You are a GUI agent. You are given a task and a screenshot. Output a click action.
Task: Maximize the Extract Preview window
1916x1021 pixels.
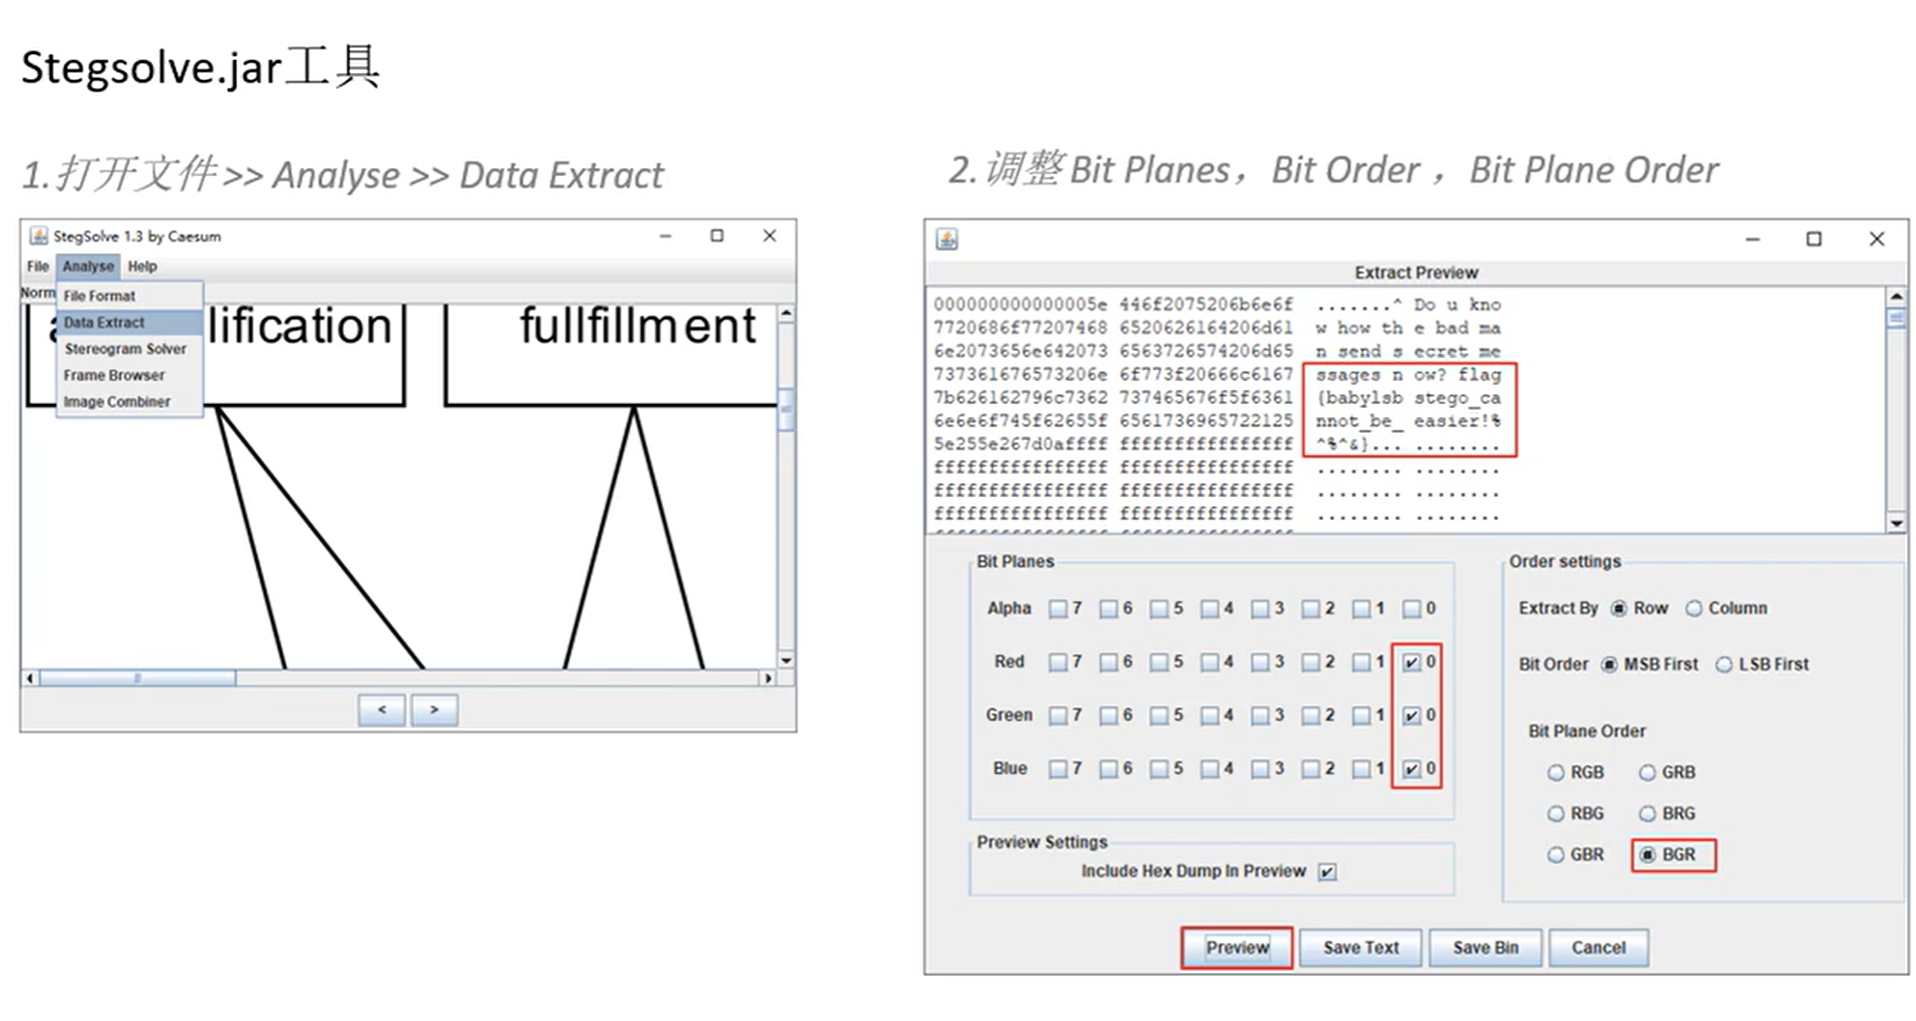[x=1814, y=239]
